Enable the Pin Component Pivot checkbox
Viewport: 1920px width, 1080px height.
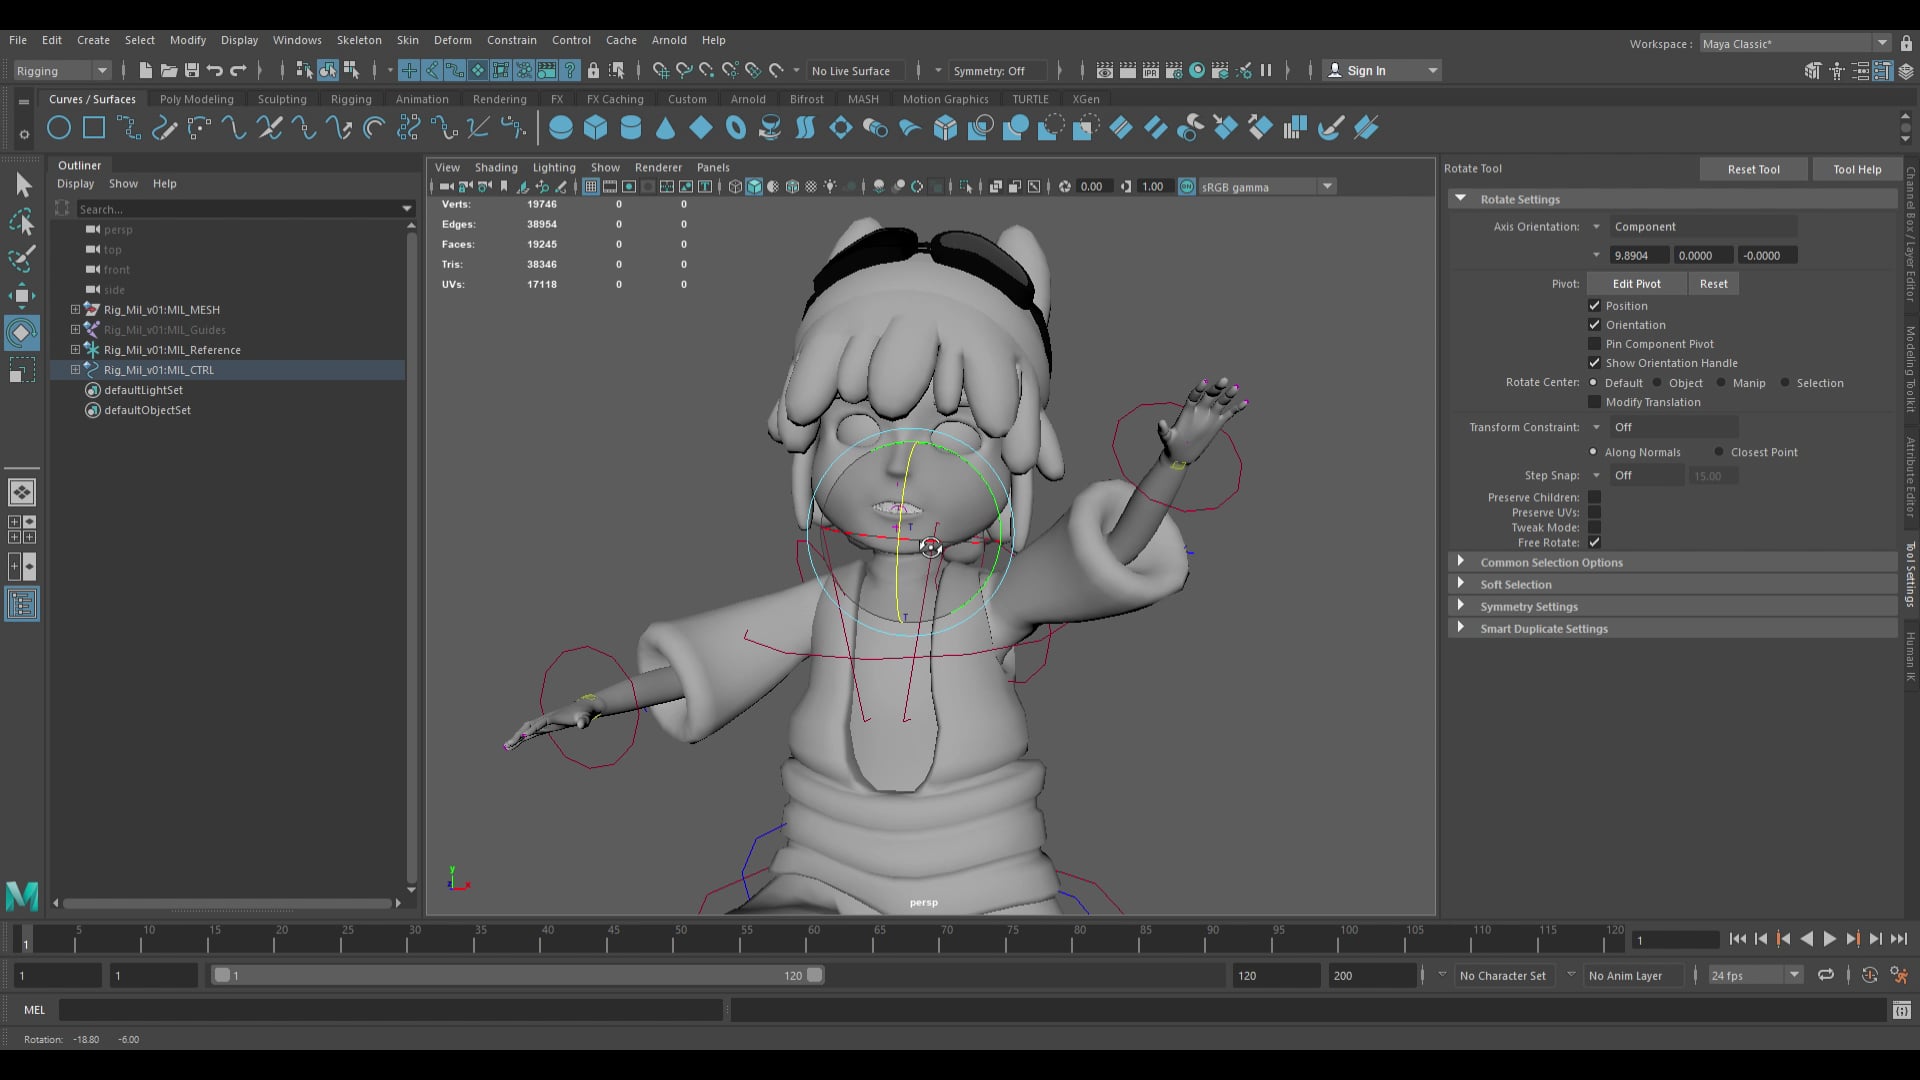coord(1594,344)
